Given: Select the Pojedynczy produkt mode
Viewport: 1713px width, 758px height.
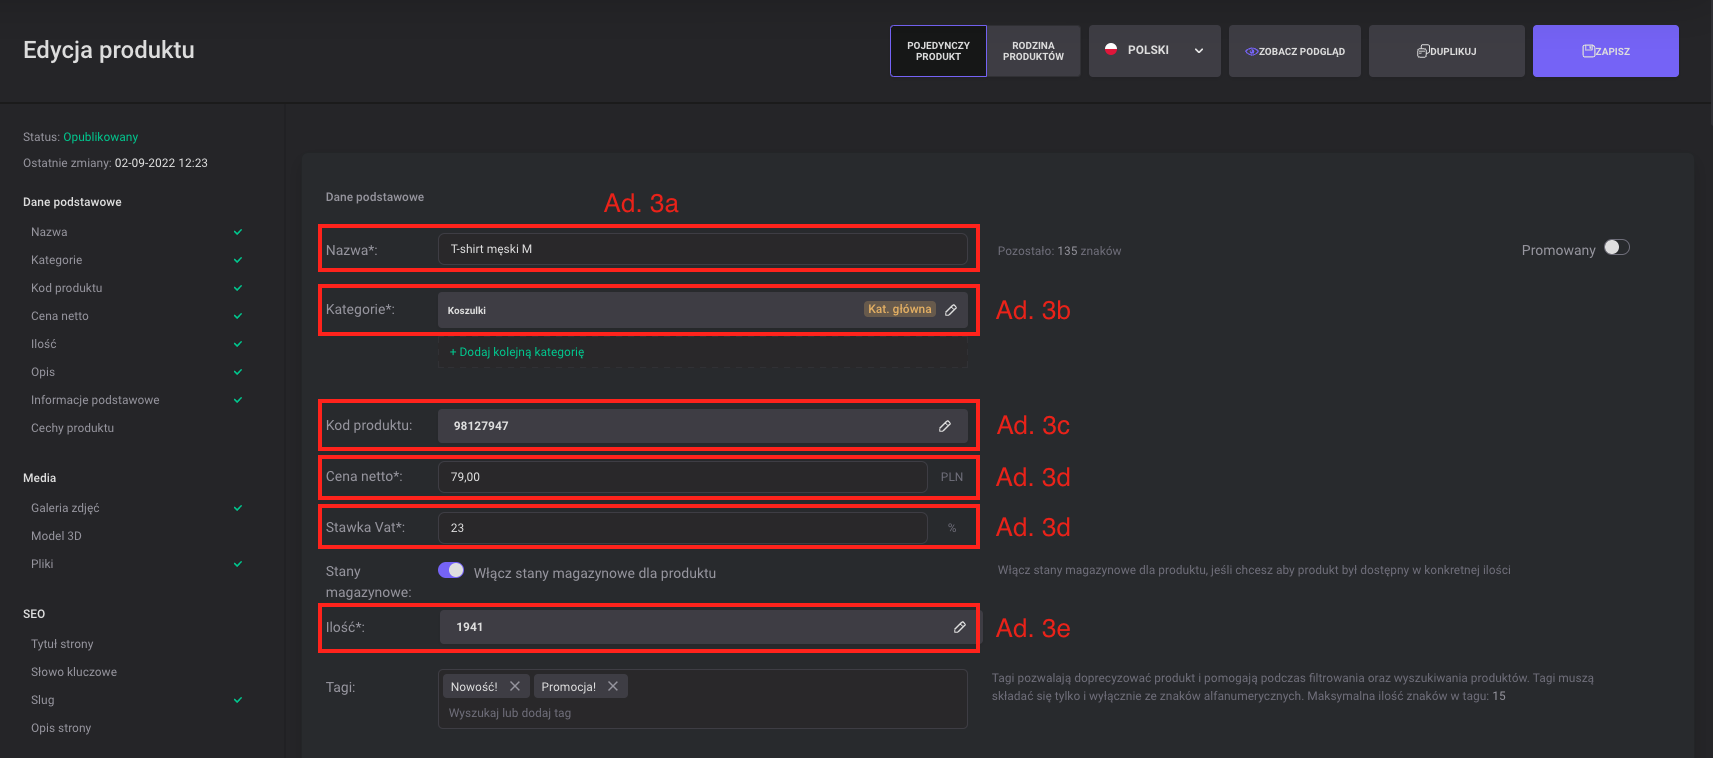Looking at the screenshot, I should pyautogui.click(x=938, y=51).
